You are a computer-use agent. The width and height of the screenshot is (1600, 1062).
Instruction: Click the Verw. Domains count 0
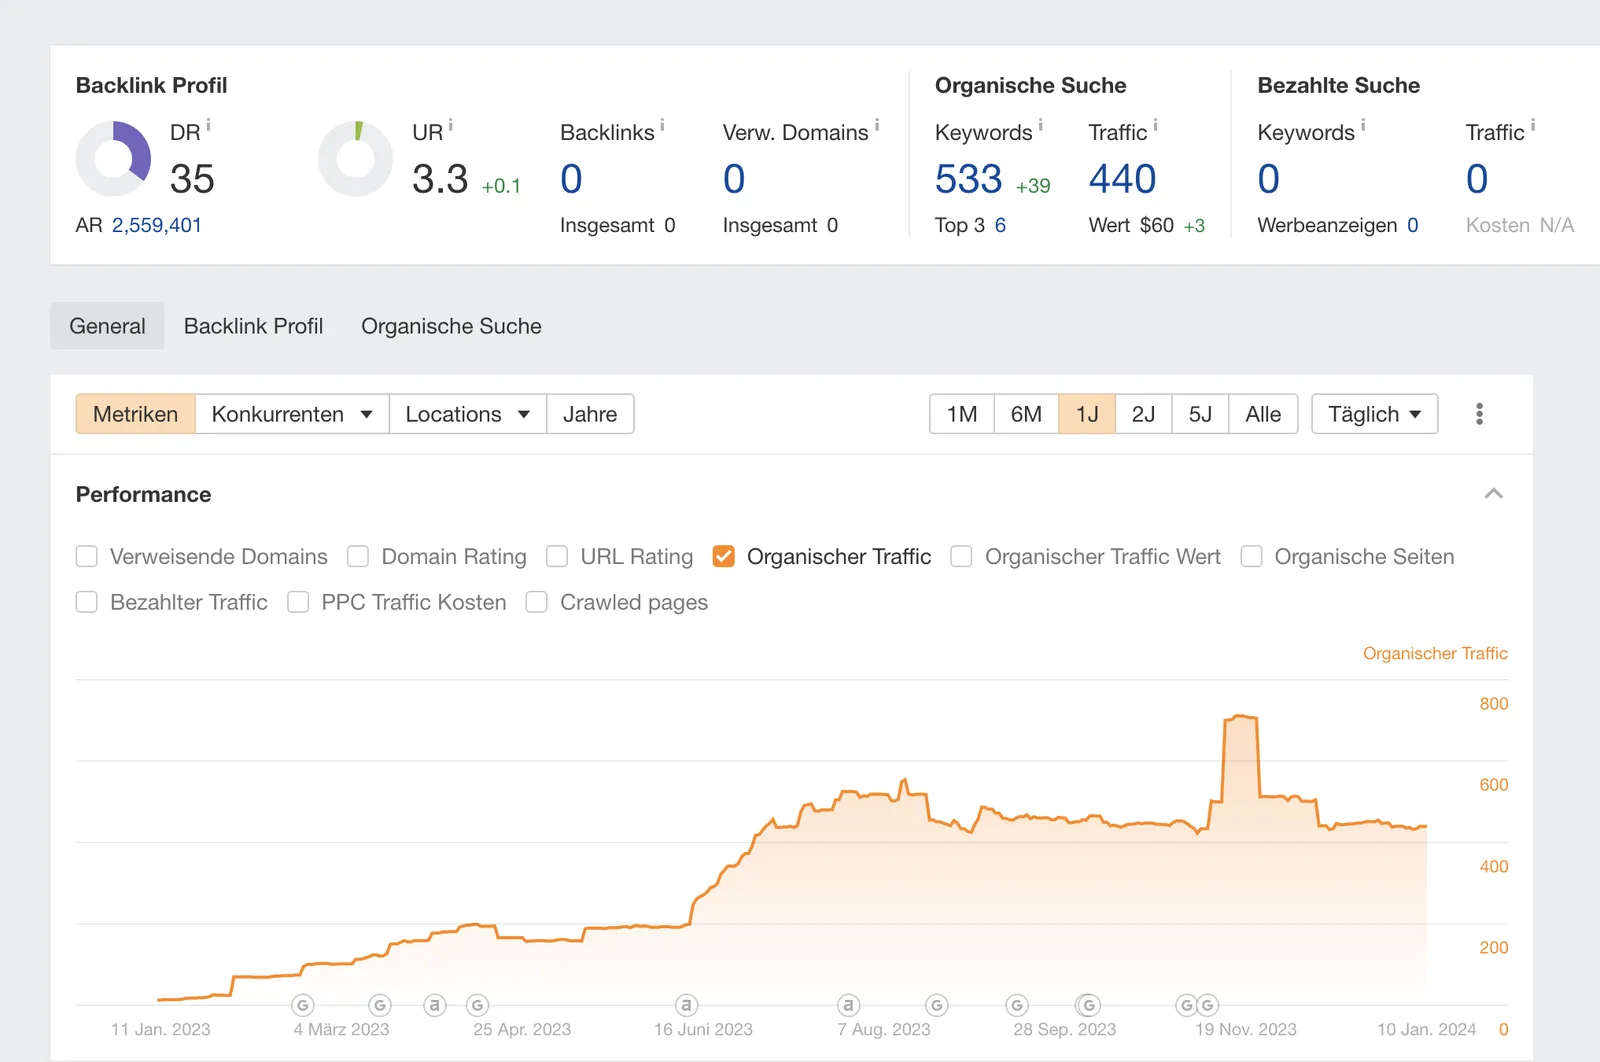click(x=734, y=179)
